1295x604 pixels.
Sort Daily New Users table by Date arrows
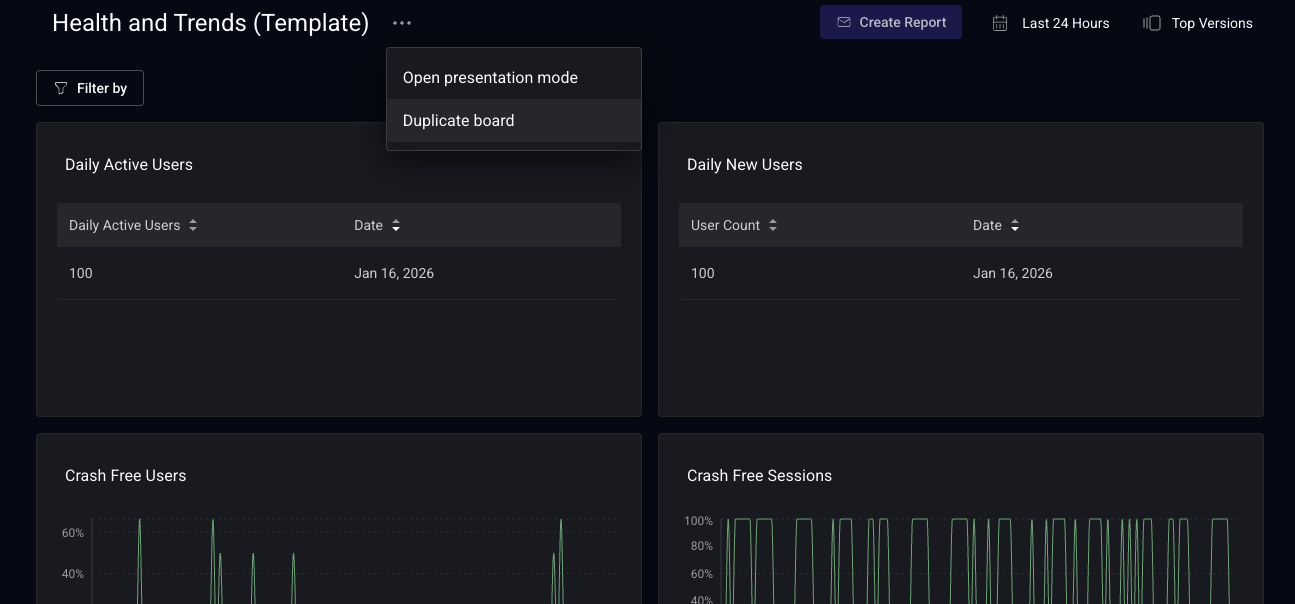click(1015, 226)
